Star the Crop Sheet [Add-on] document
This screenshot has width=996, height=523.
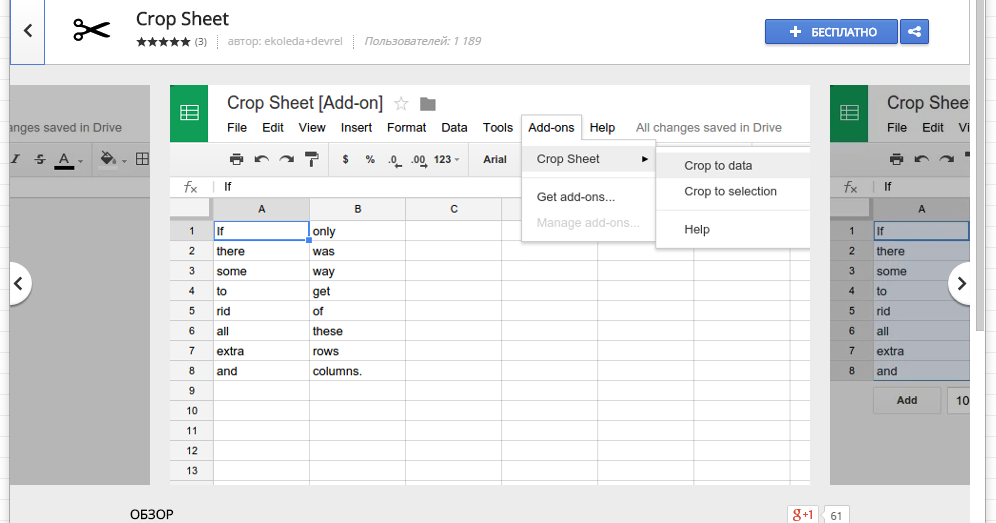401,104
